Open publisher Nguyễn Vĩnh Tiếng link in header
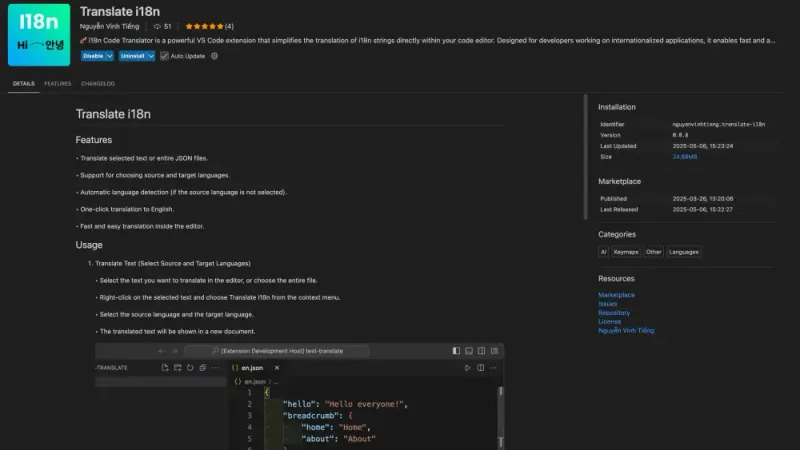The width and height of the screenshot is (800, 450). click(x=109, y=27)
